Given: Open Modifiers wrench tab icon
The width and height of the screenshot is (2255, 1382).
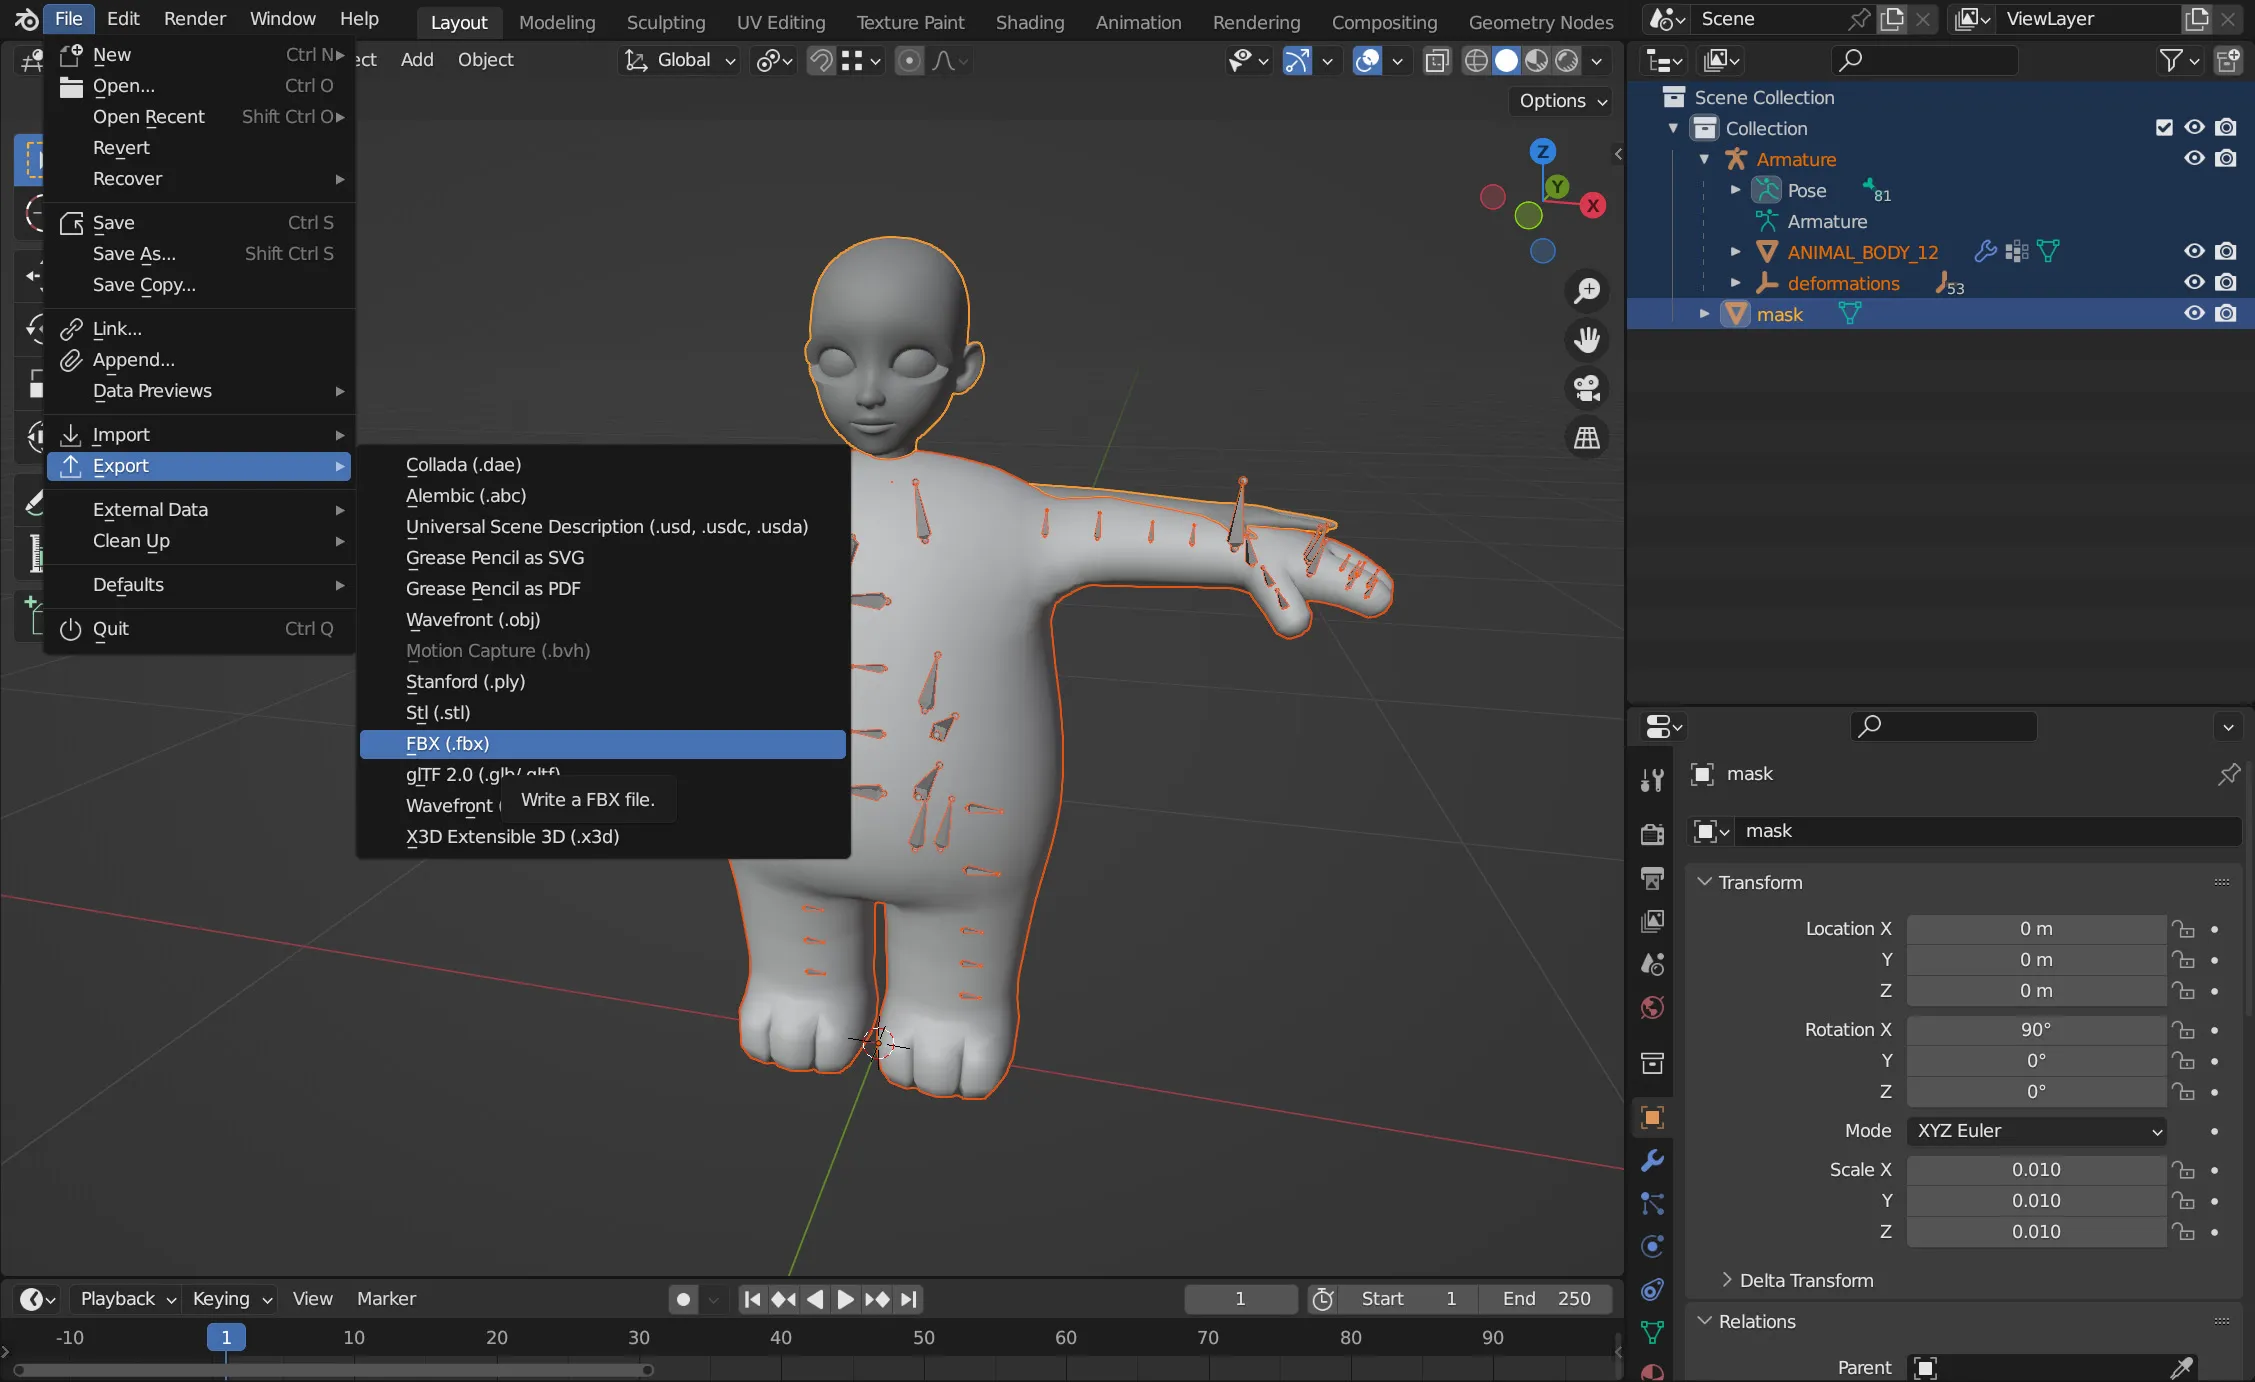Looking at the screenshot, I should point(1653,1160).
